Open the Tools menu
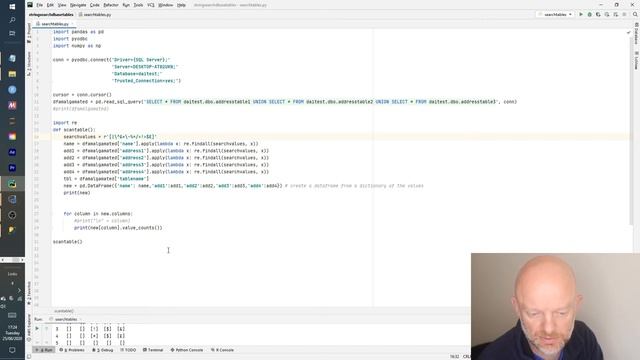This screenshot has width=640, height=360. [138, 5]
